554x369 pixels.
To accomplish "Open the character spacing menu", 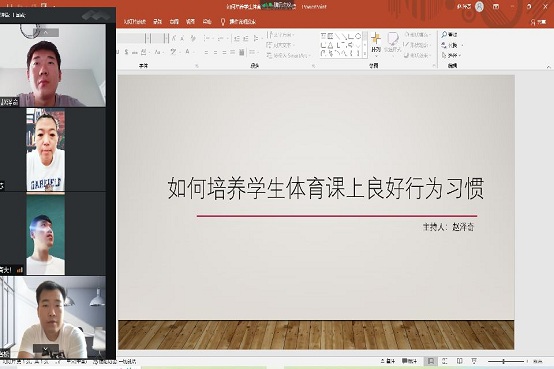I will click(x=144, y=52).
